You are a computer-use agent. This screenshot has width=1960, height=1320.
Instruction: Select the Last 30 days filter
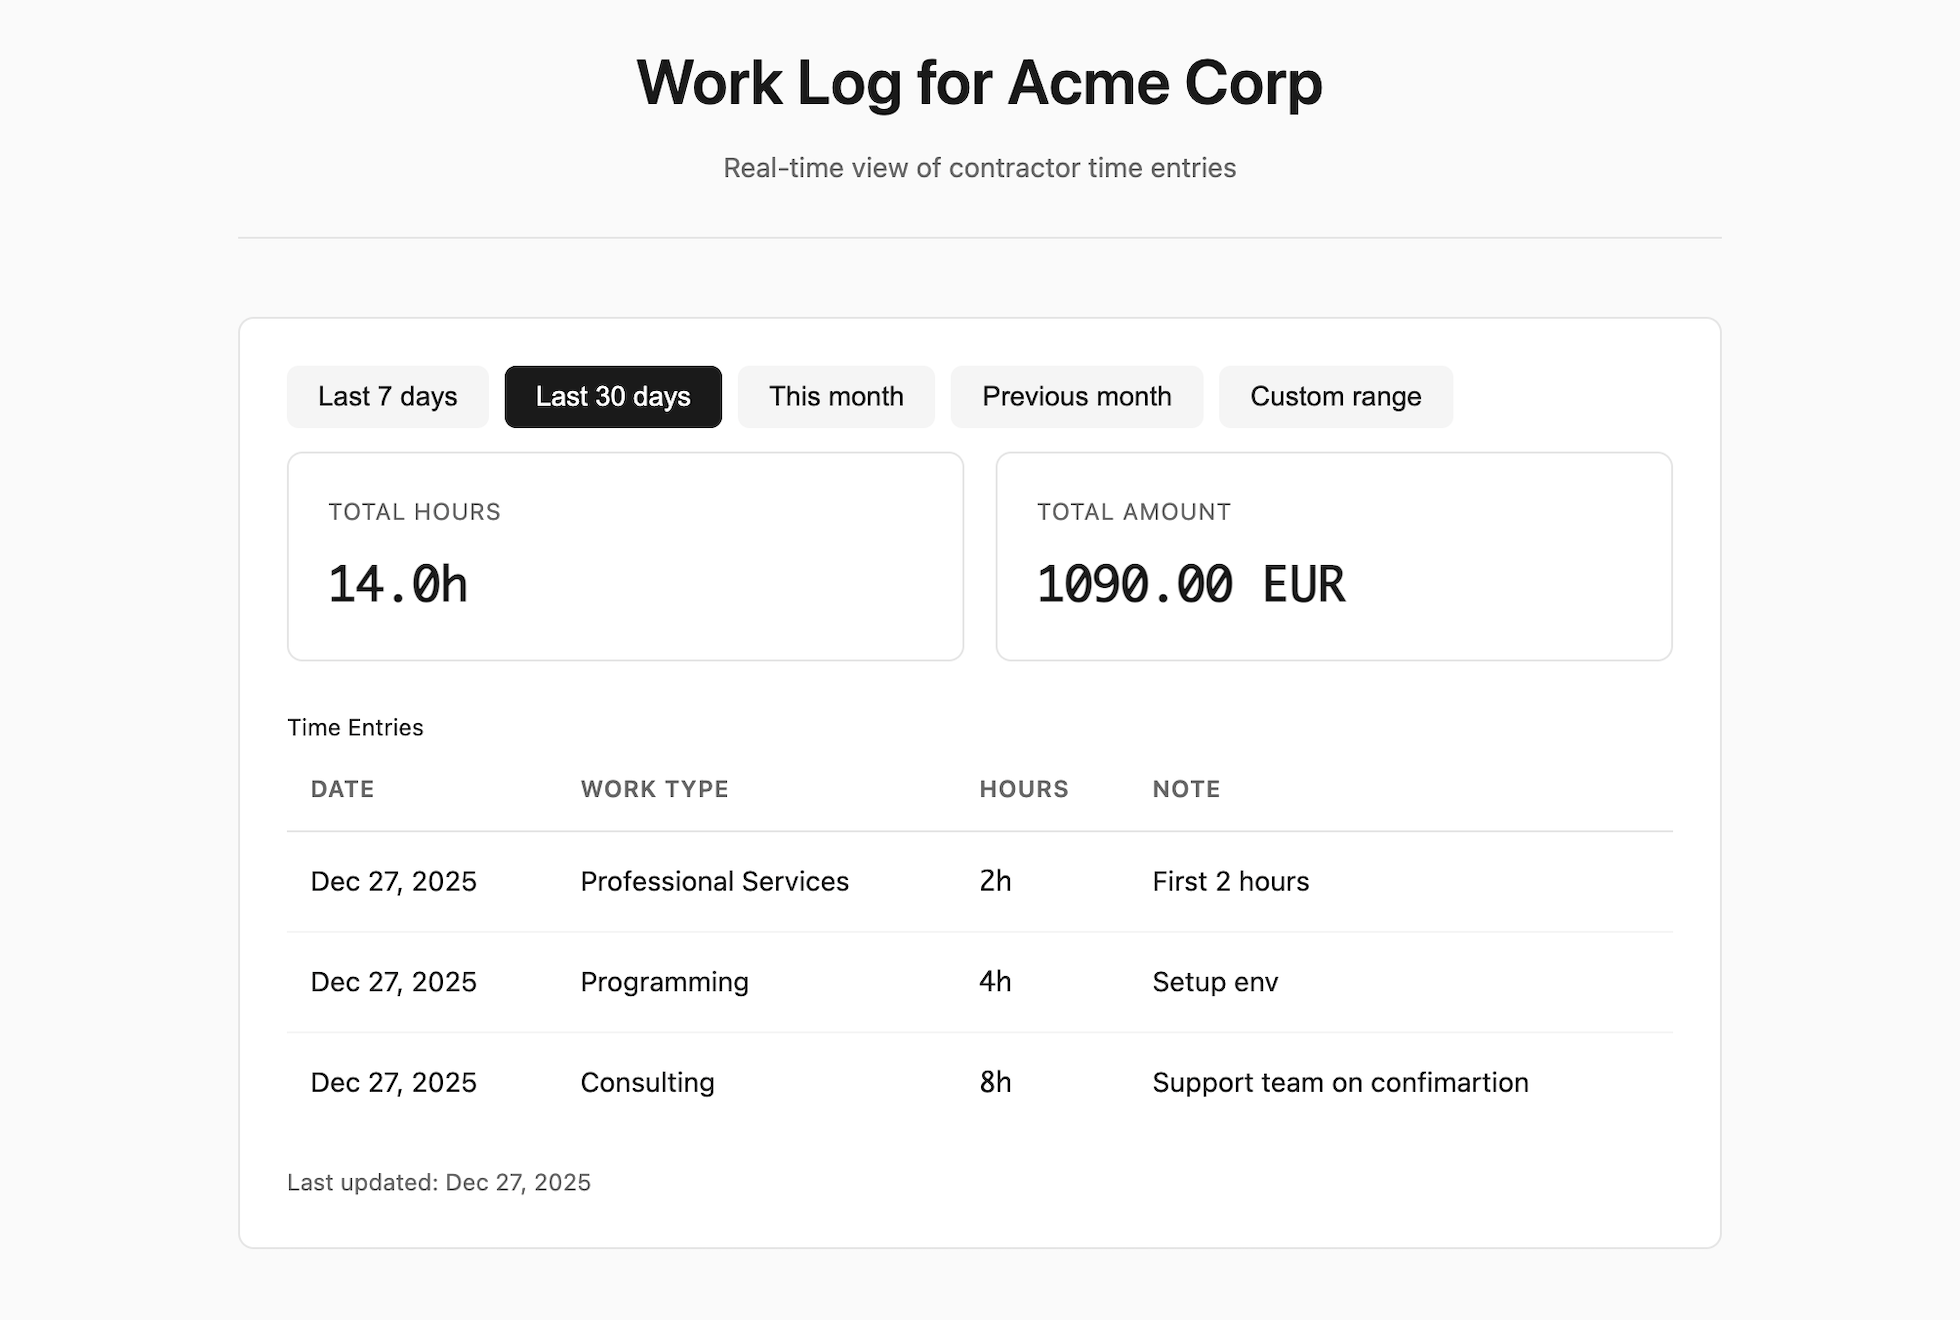coord(612,396)
